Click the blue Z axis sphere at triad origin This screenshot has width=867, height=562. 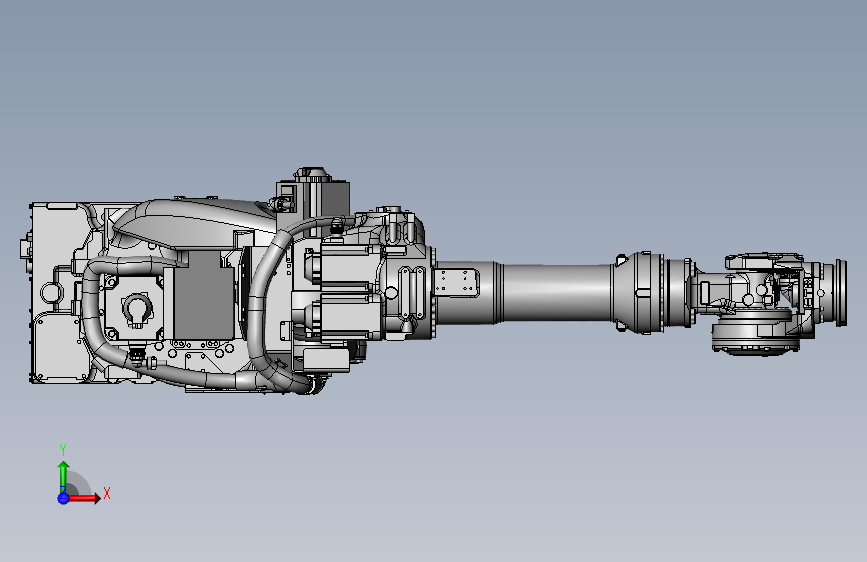pos(63,498)
